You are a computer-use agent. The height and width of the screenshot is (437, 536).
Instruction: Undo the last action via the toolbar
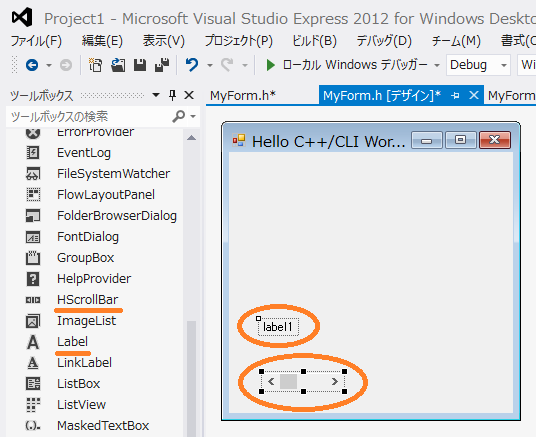pyautogui.click(x=192, y=65)
